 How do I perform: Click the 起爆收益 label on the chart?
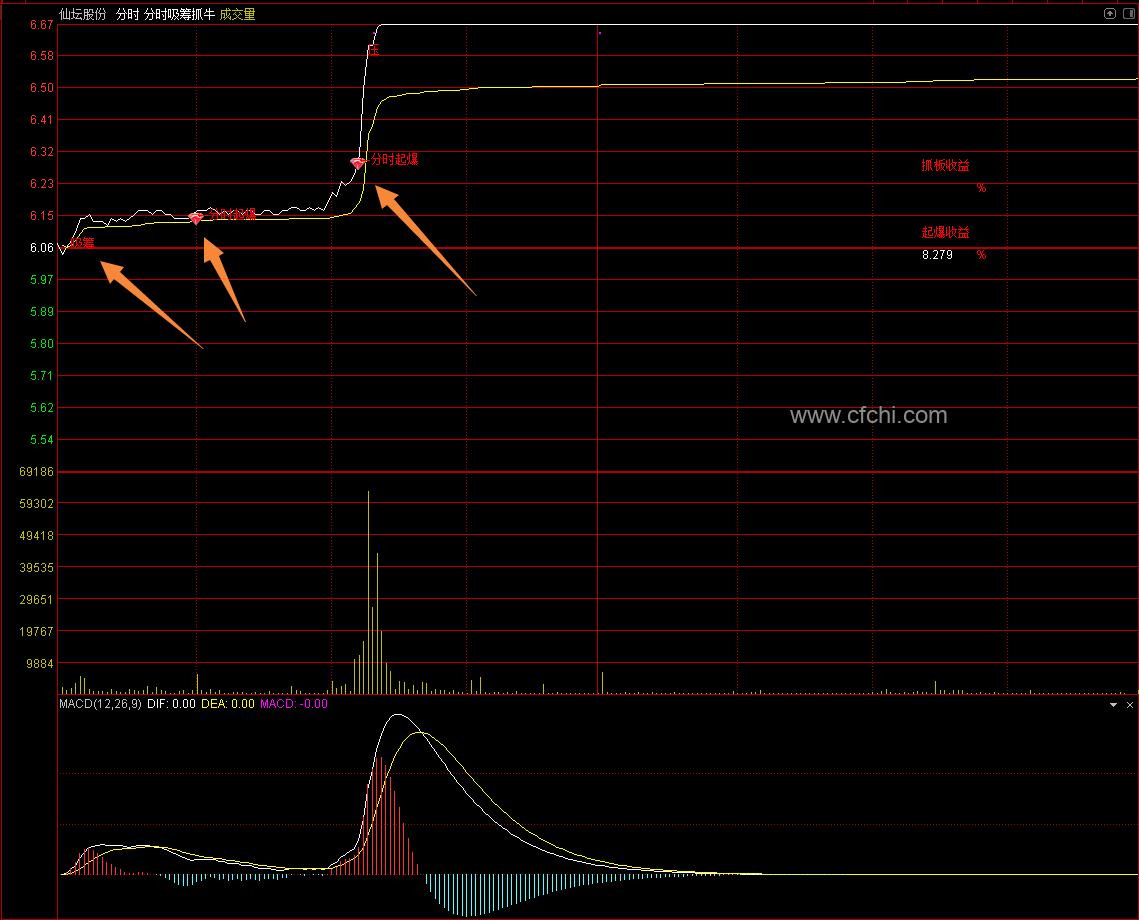(x=945, y=232)
